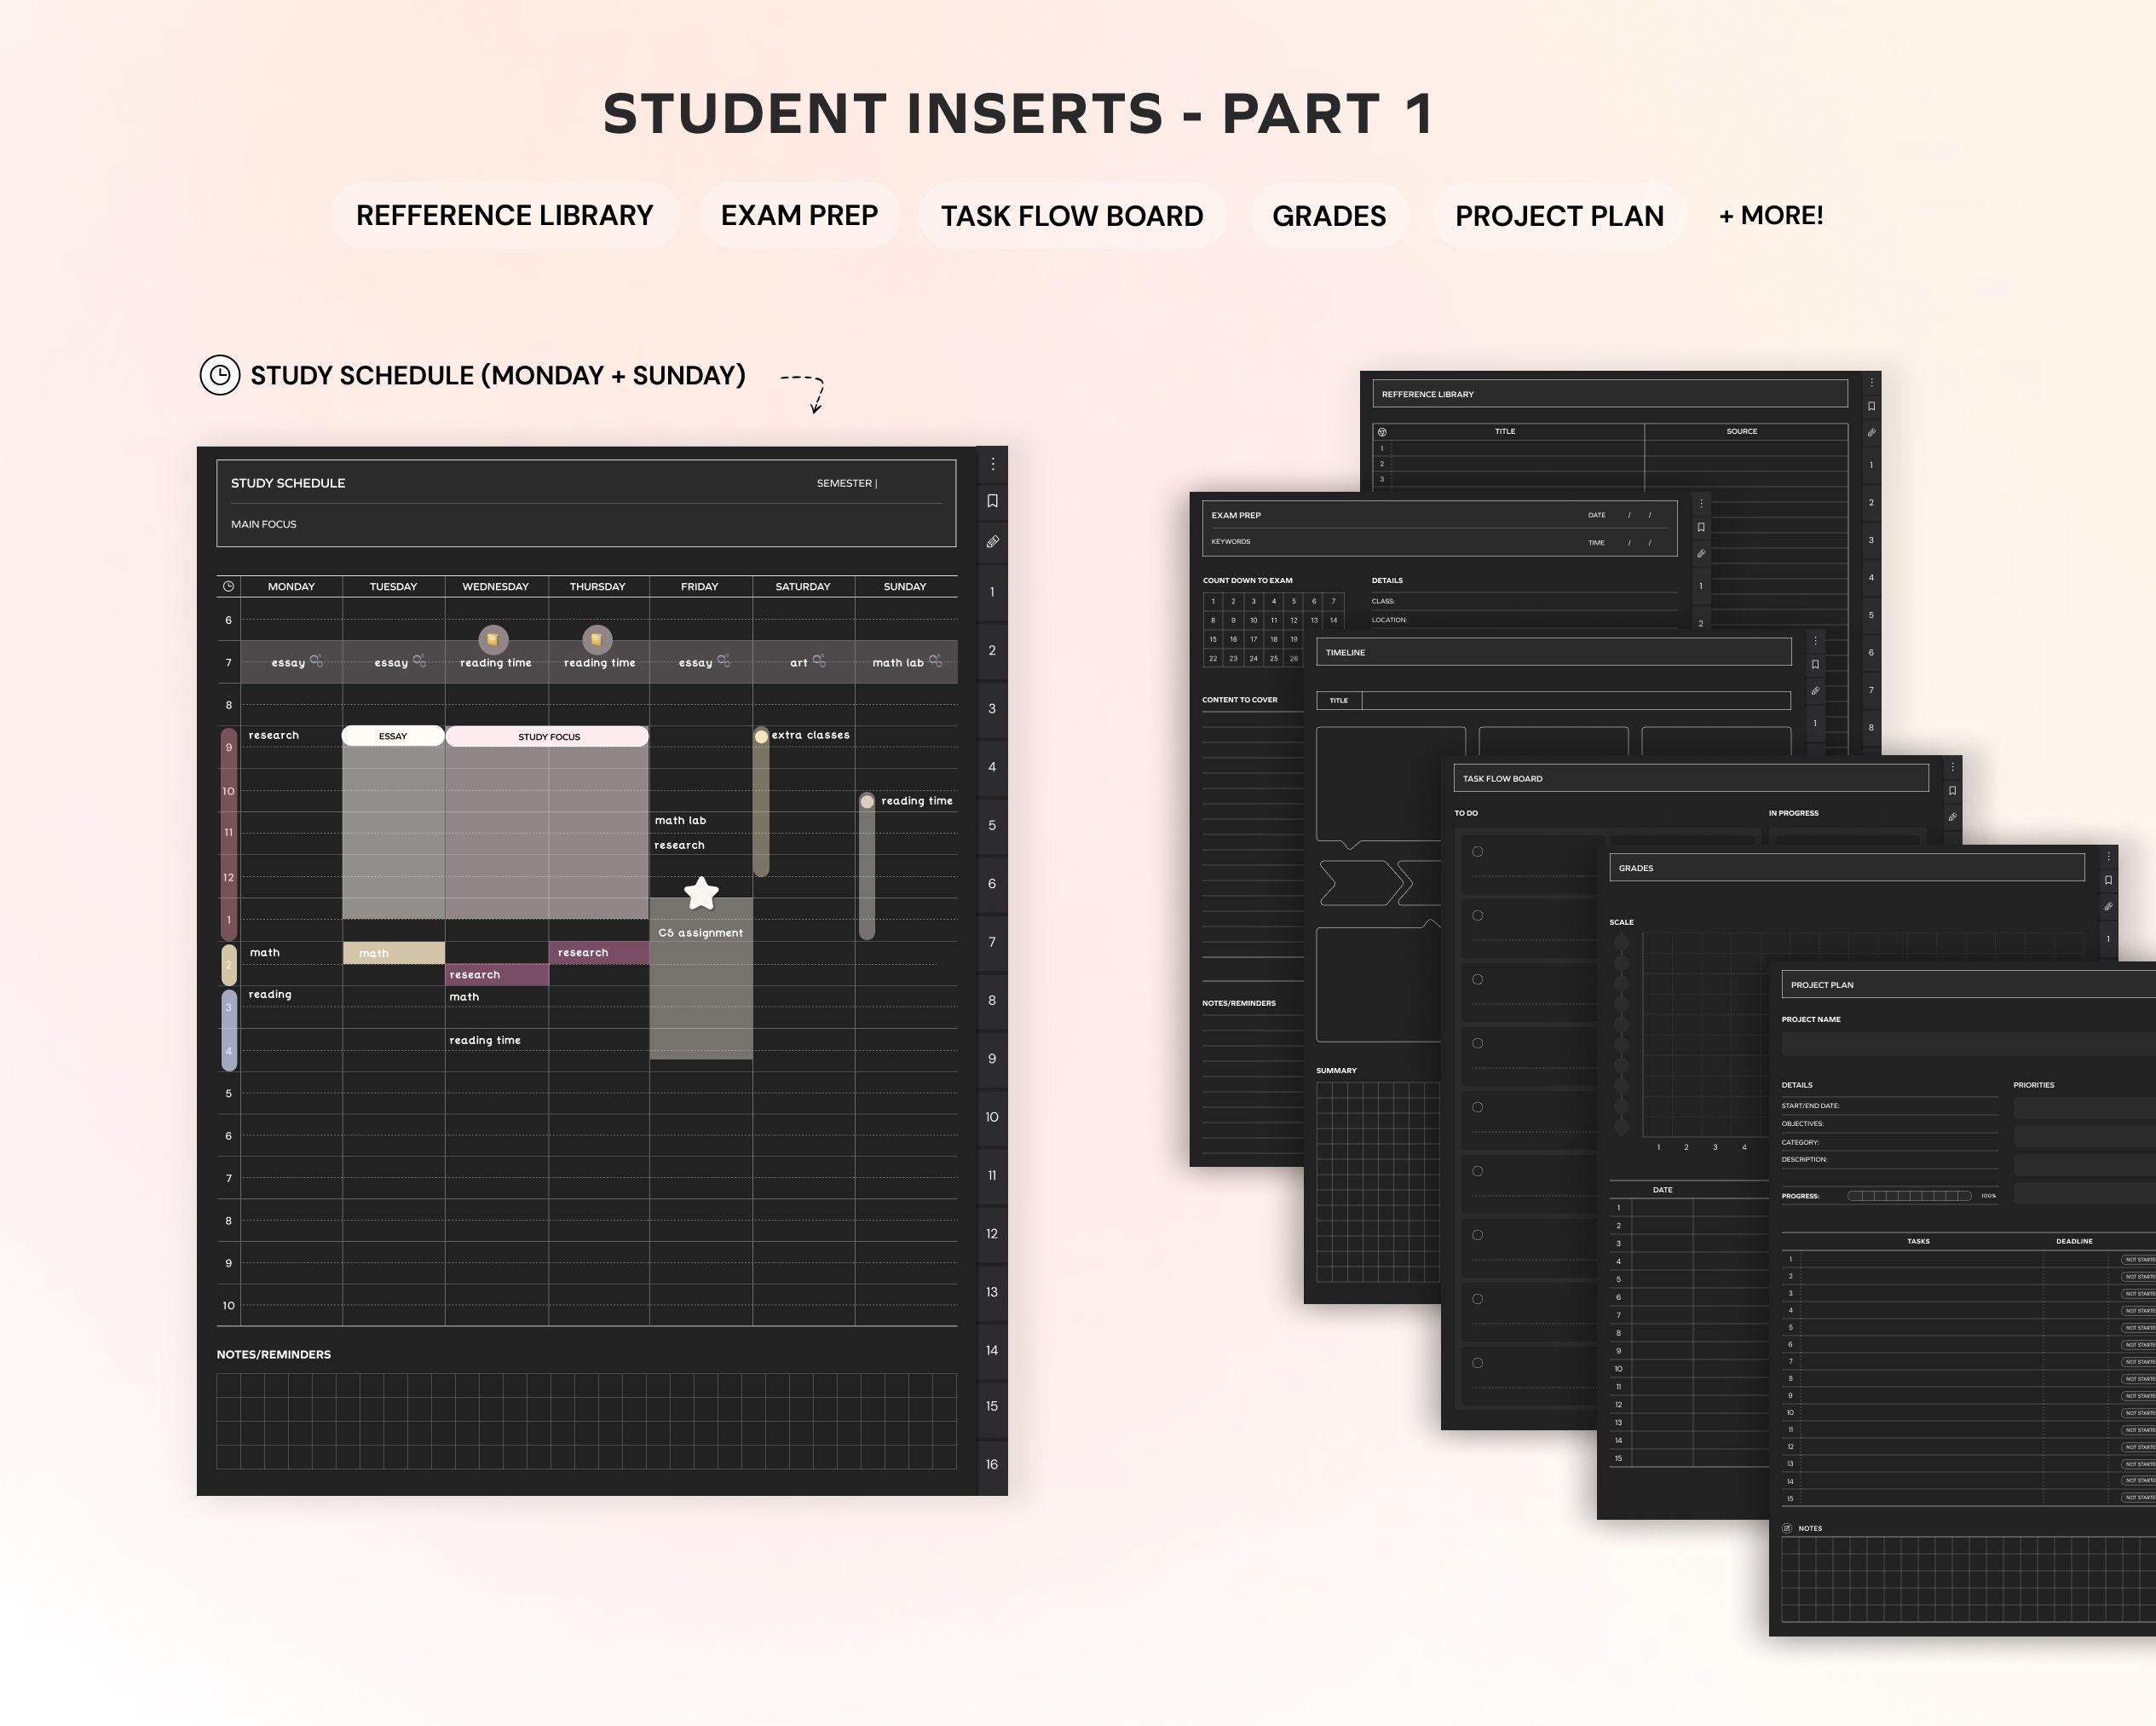
Task: Open three-dot menu on Exam Prep page
Action: coord(1700,504)
